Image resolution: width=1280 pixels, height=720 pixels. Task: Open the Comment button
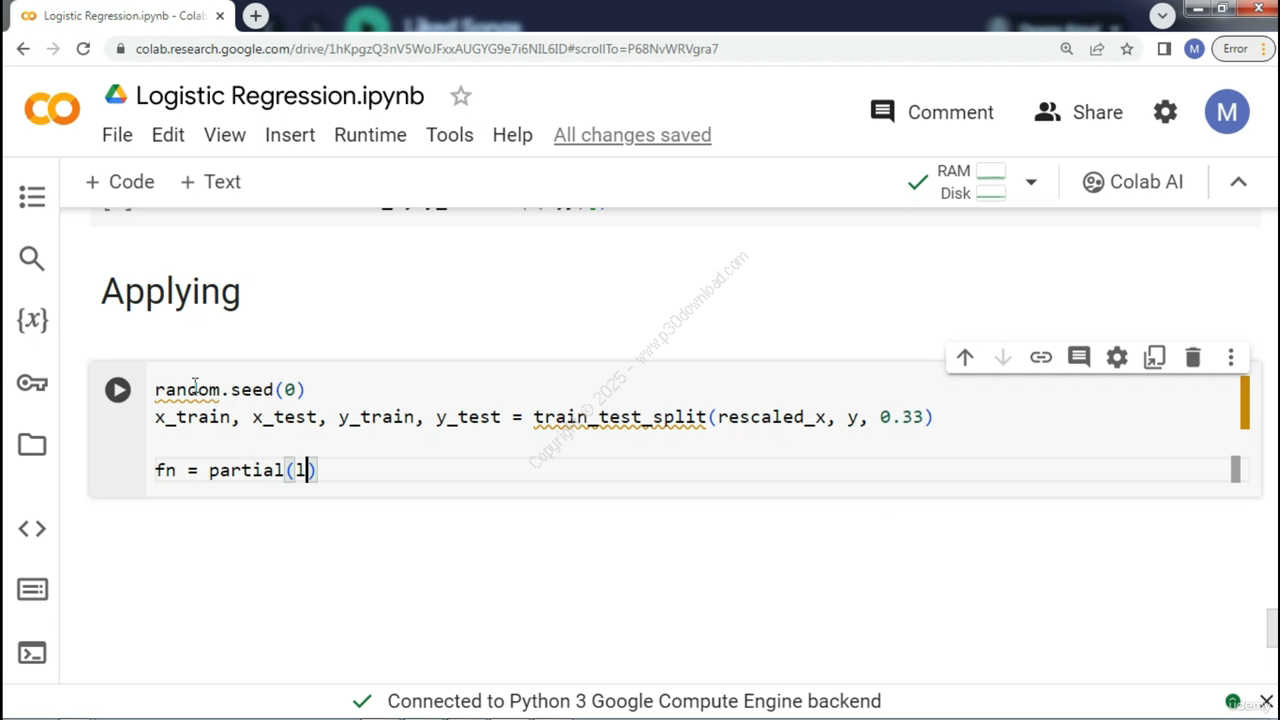(x=932, y=112)
